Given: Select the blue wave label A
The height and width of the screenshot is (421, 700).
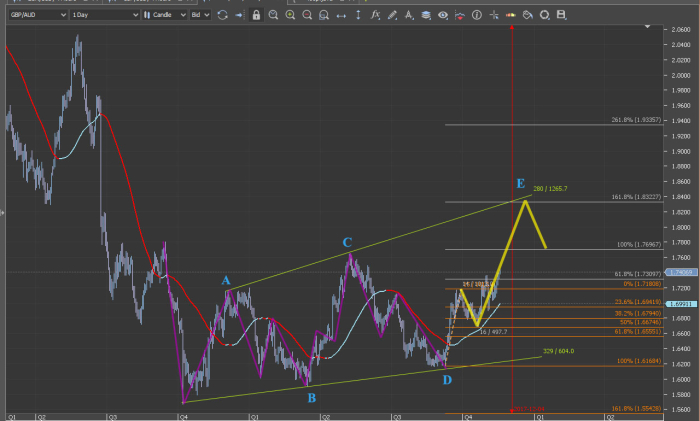Looking at the screenshot, I should click(x=226, y=280).
